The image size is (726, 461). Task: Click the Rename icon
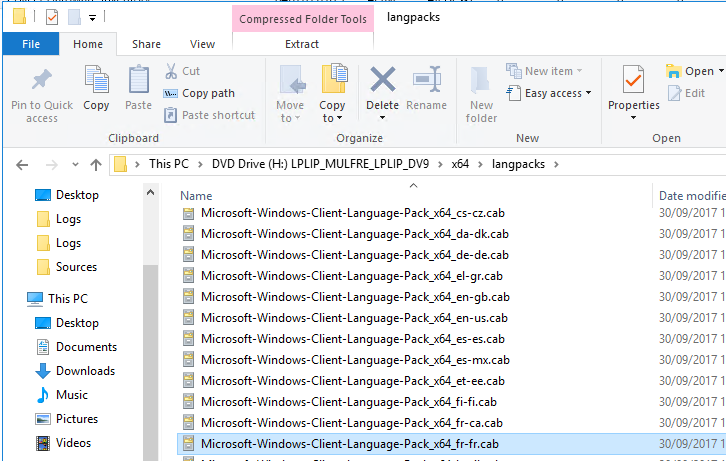coord(426,79)
